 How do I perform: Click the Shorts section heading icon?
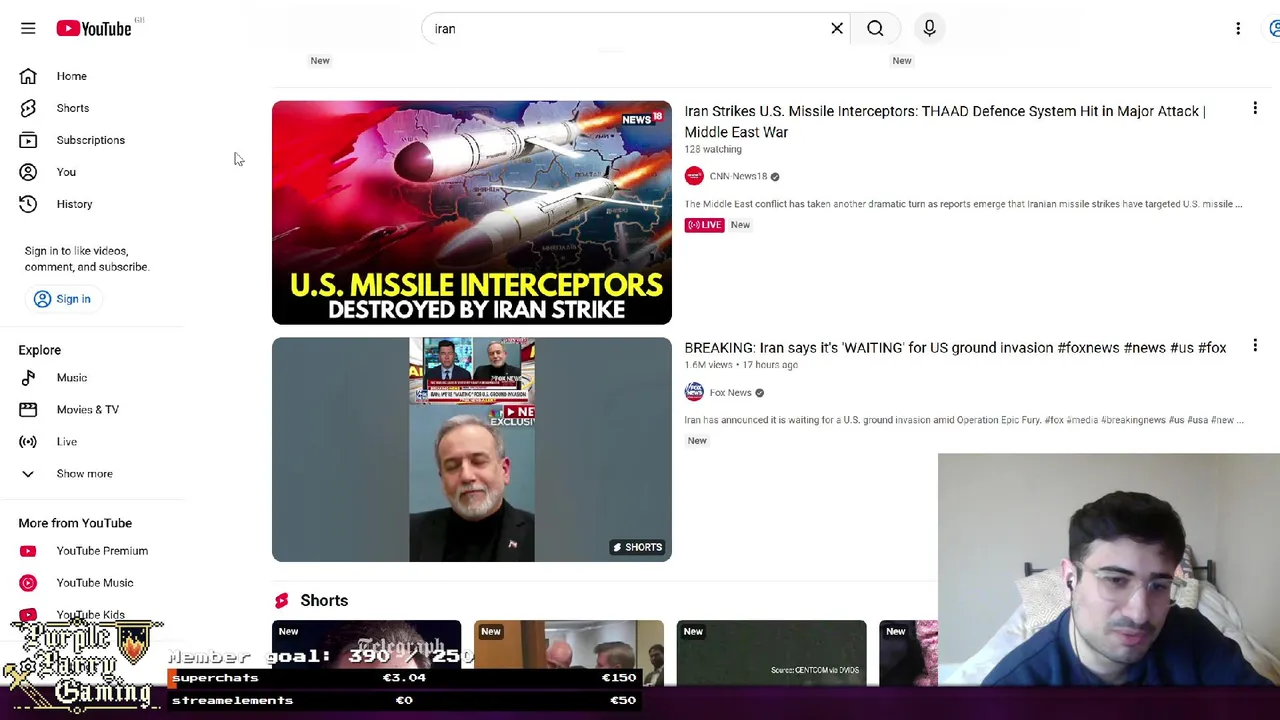point(281,601)
